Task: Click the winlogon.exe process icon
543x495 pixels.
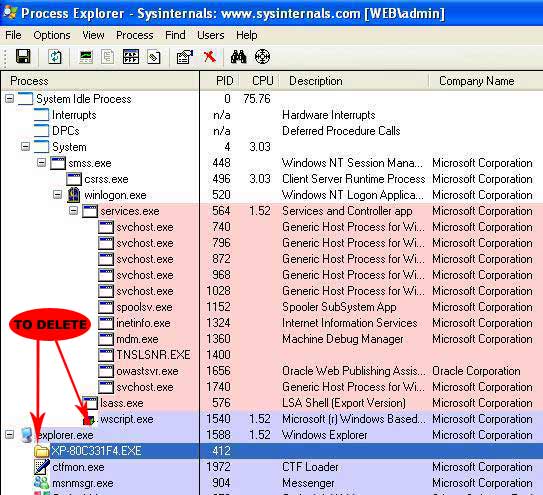Action: pos(73,195)
